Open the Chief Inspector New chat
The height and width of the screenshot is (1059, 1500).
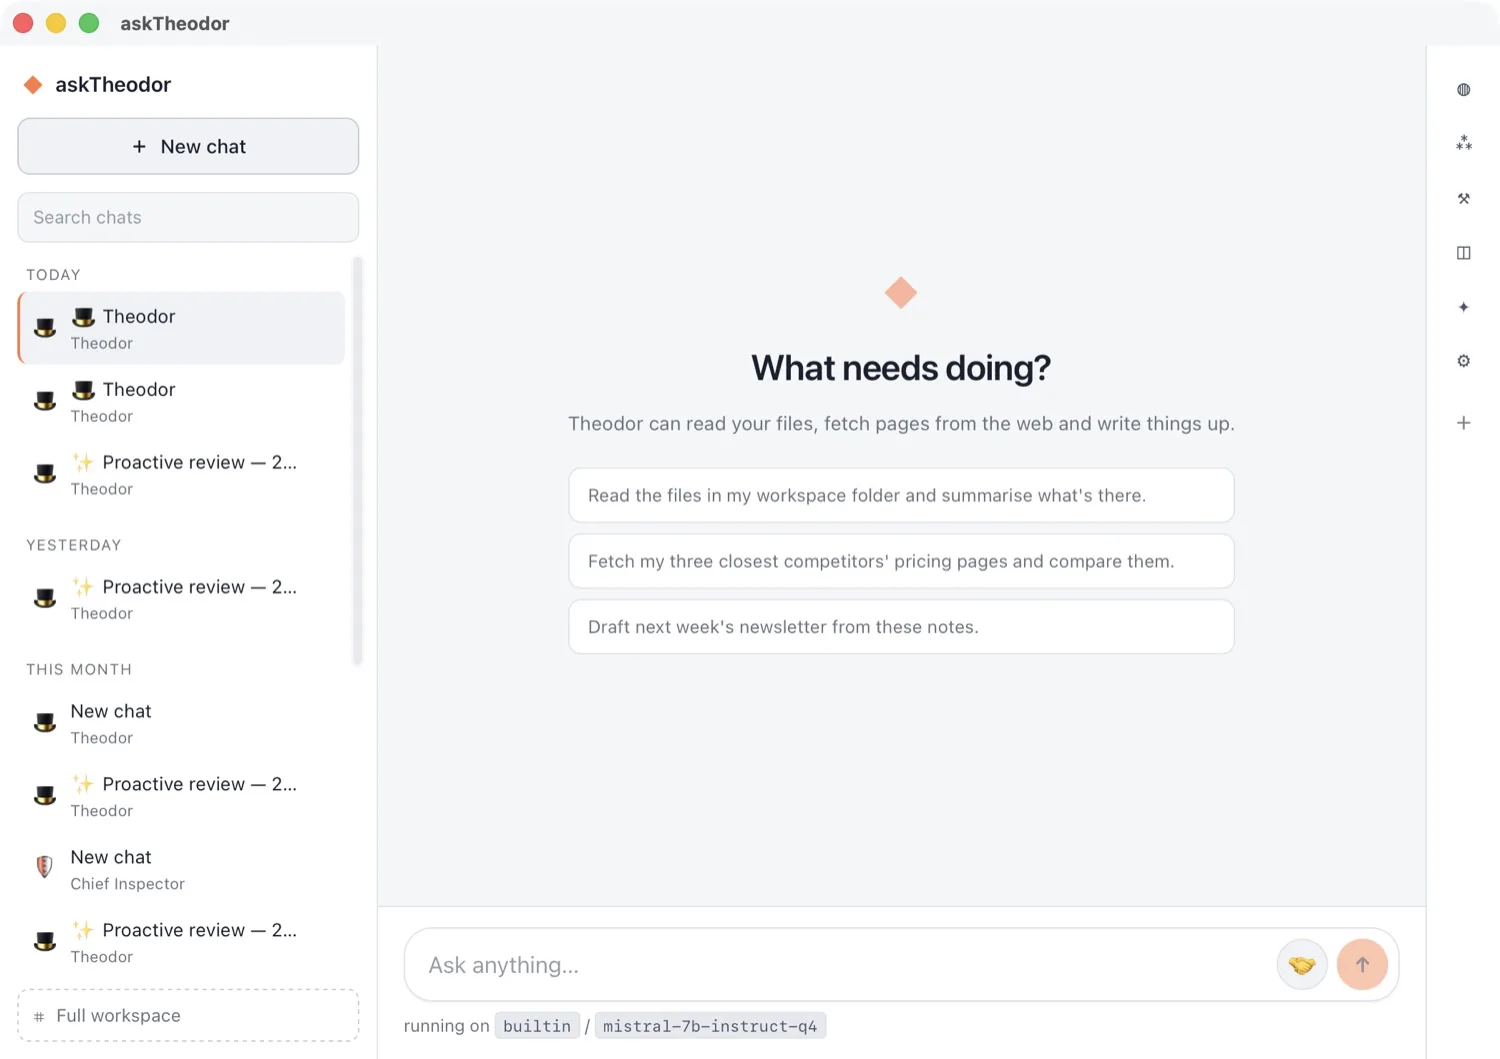point(182,869)
